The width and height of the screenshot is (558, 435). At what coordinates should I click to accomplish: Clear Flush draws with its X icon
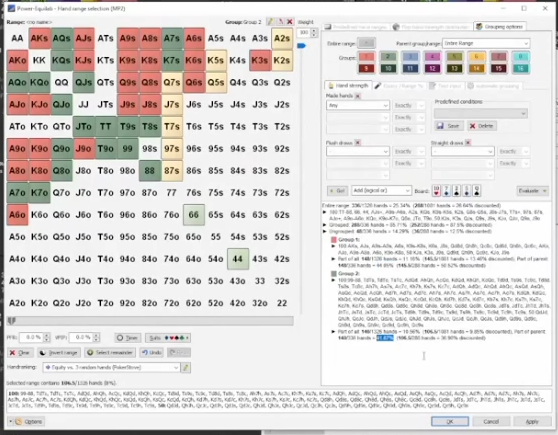[358, 143]
